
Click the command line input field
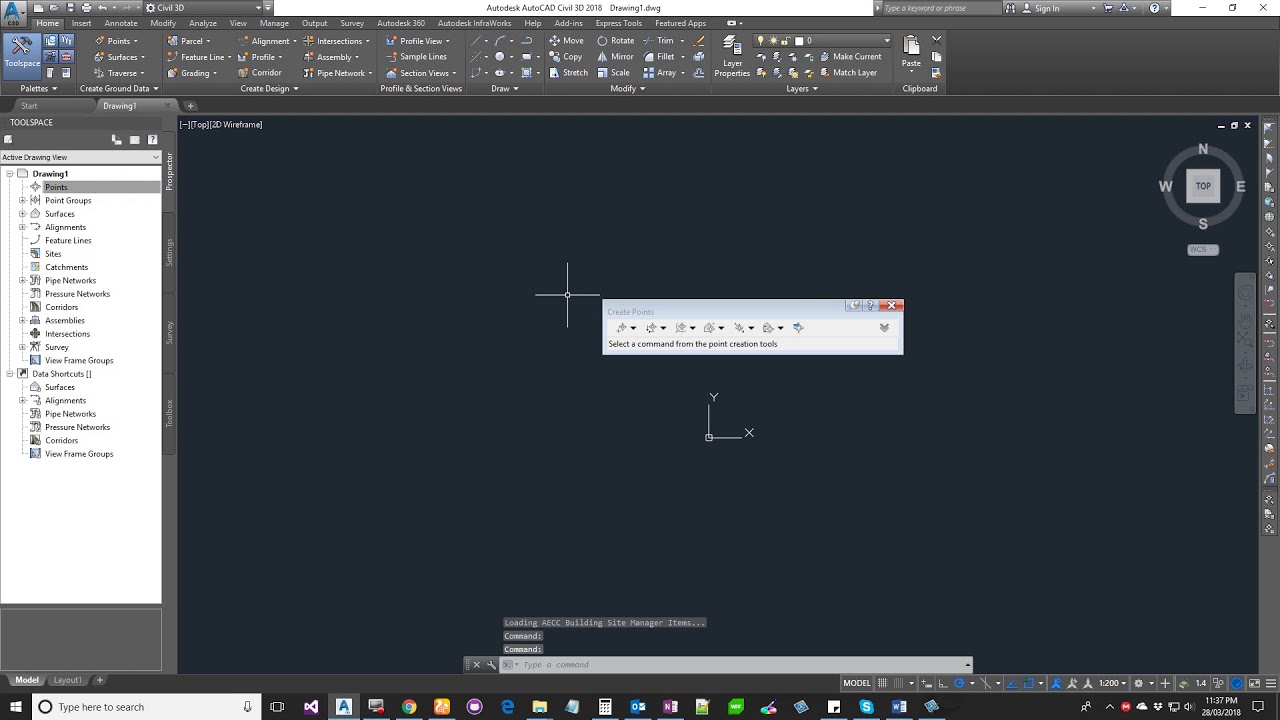(x=740, y=665)
